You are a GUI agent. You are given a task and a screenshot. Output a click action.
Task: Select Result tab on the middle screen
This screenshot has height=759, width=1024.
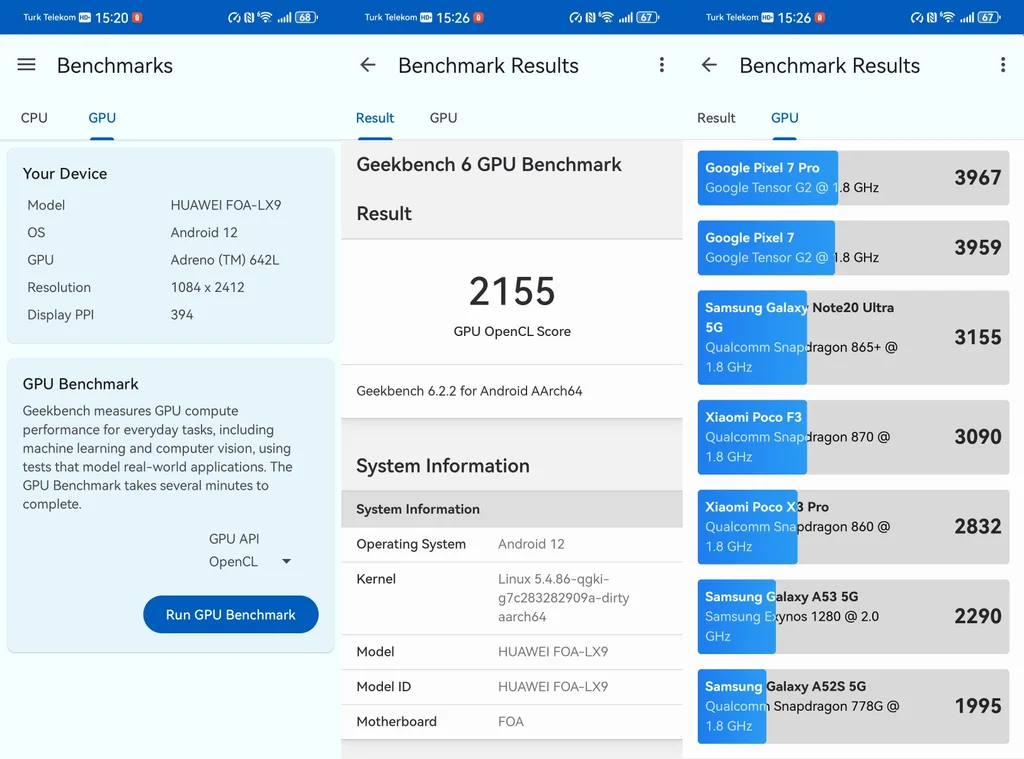(x=375, y=118)
